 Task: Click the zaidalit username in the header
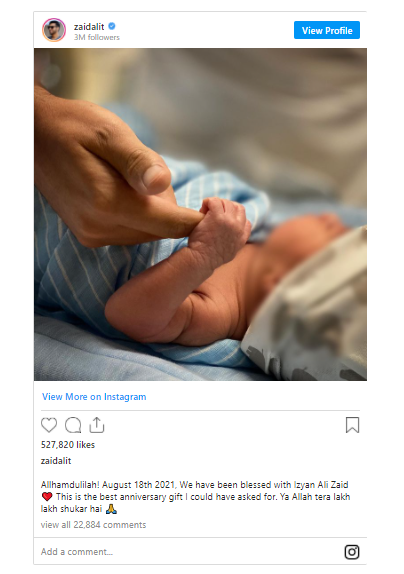click(89, 26)
